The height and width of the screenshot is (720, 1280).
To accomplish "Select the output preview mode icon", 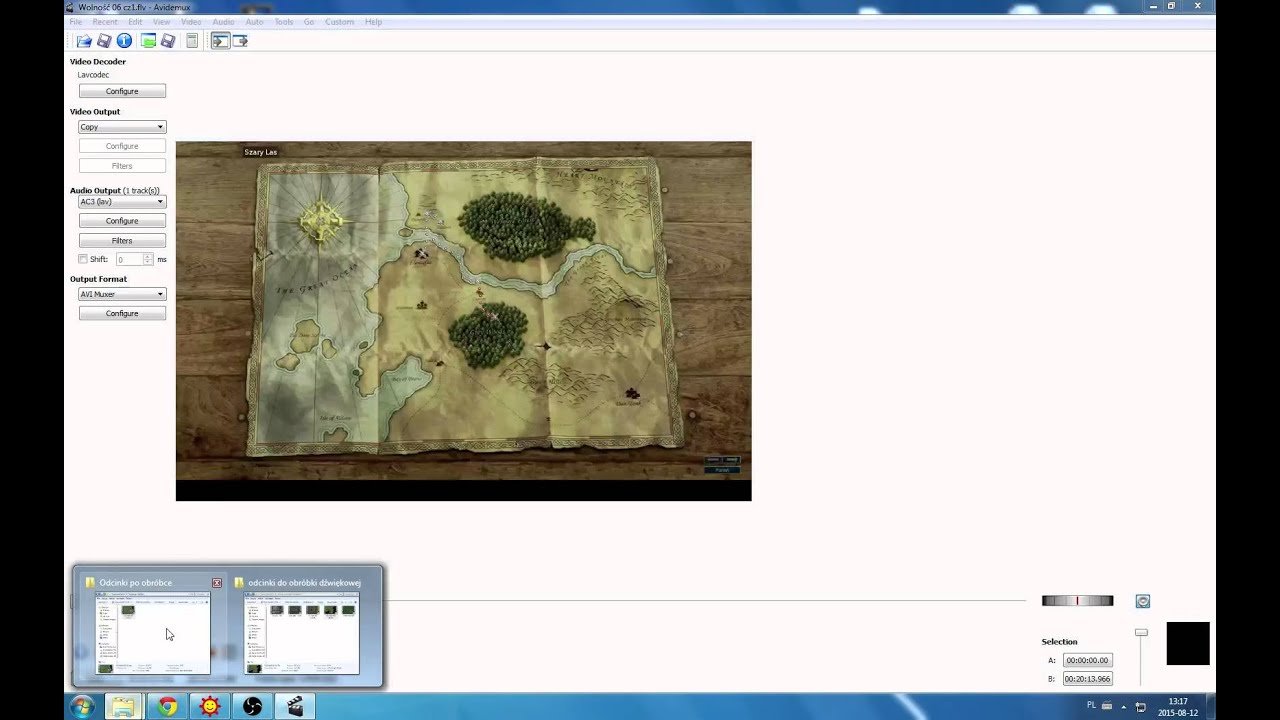I will [241, 41].
